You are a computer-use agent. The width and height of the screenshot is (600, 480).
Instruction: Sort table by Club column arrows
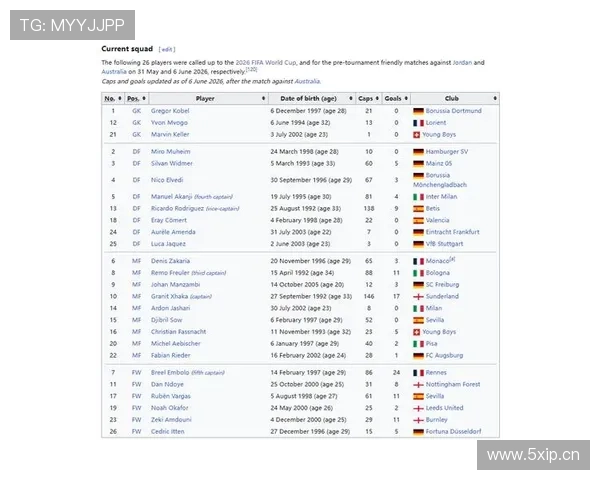[x=495, y=98]
